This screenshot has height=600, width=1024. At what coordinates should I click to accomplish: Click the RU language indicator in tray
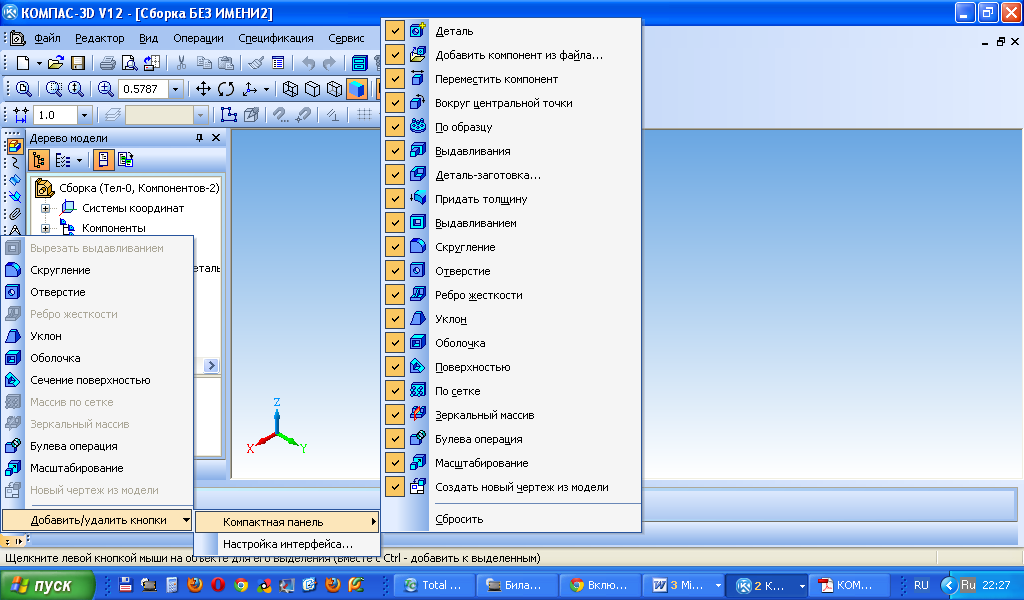[921, 585]
